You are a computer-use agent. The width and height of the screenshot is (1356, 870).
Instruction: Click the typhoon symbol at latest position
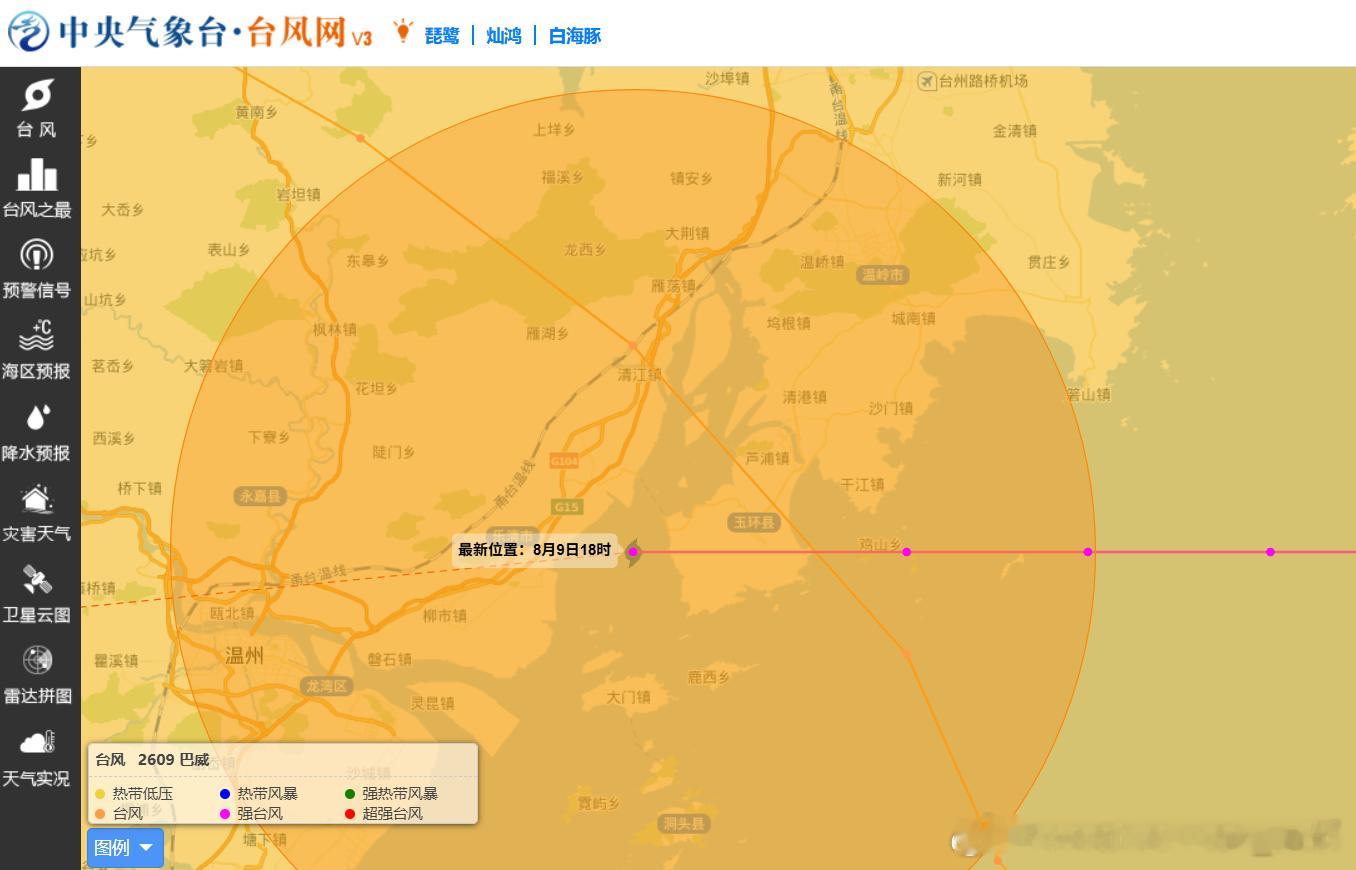click(x=633, y=551)
